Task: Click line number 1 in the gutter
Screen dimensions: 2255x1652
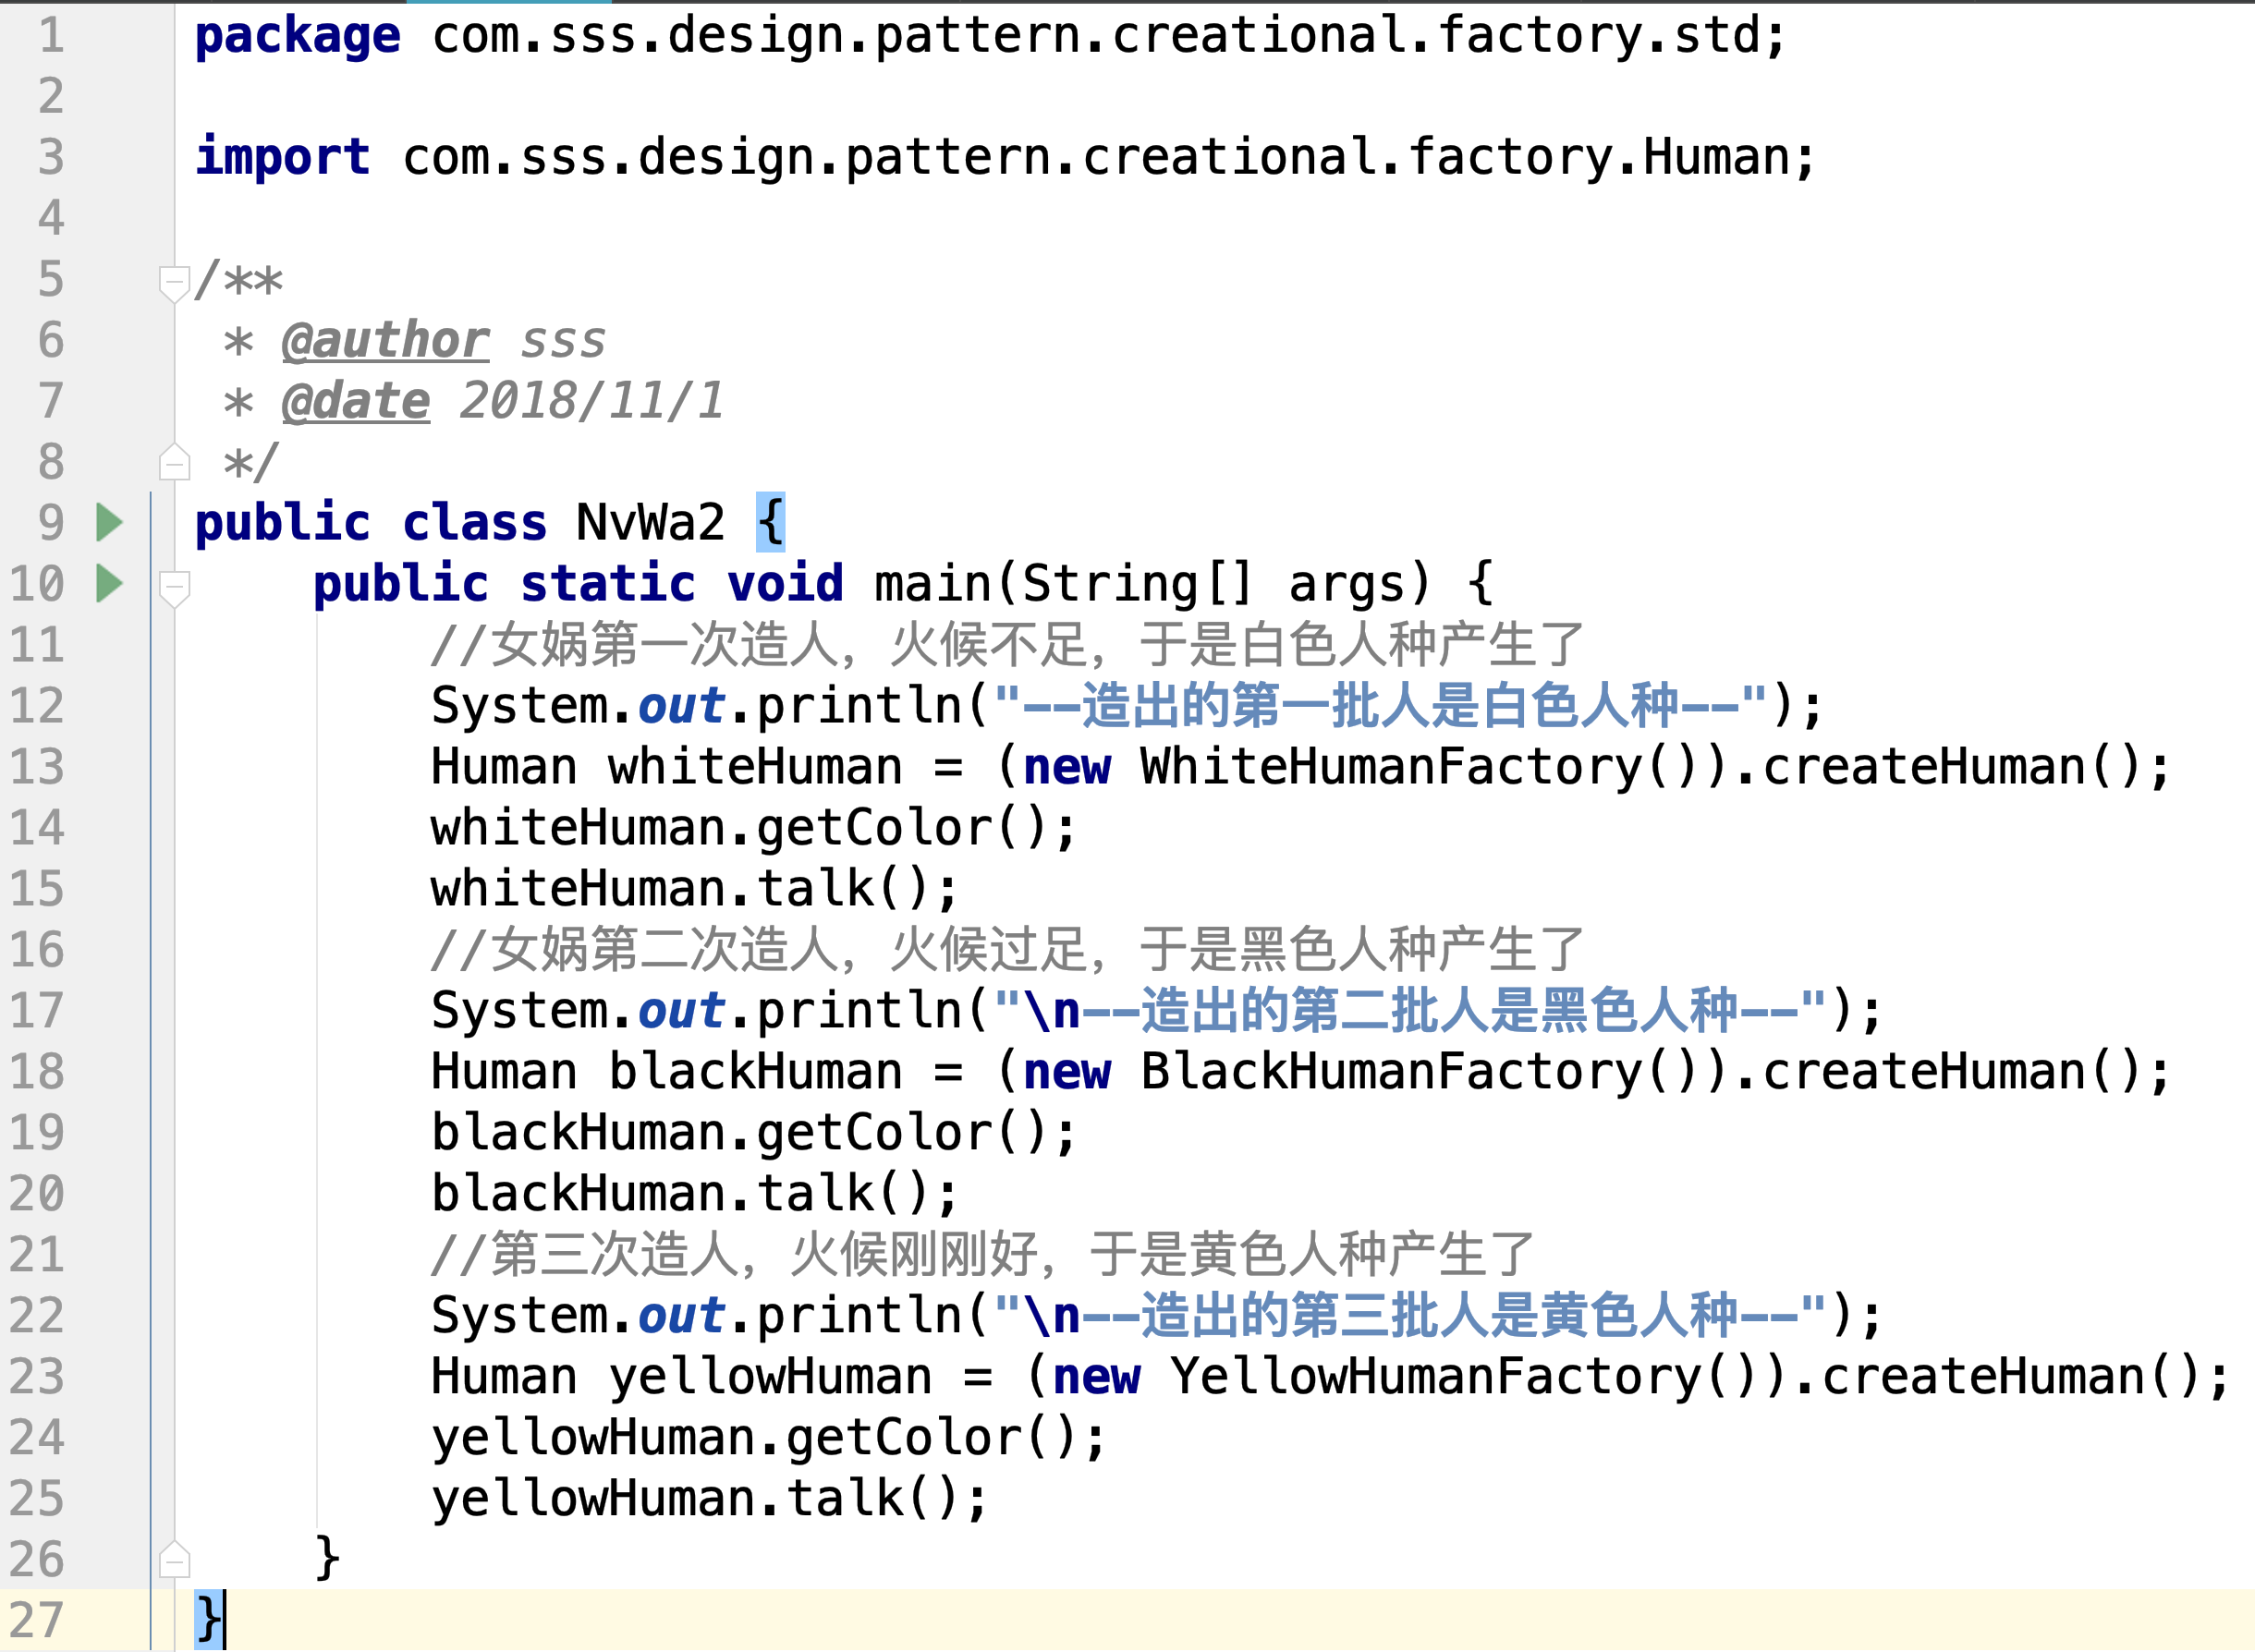Action: coord(51,36)
